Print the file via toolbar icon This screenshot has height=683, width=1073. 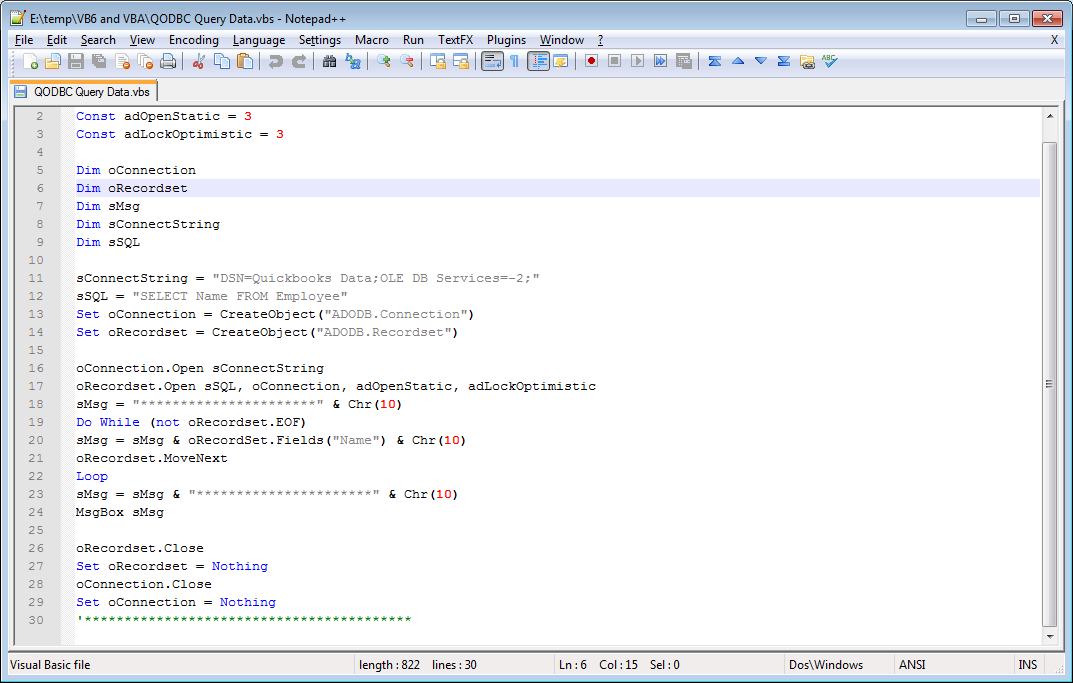coord(167,61)
